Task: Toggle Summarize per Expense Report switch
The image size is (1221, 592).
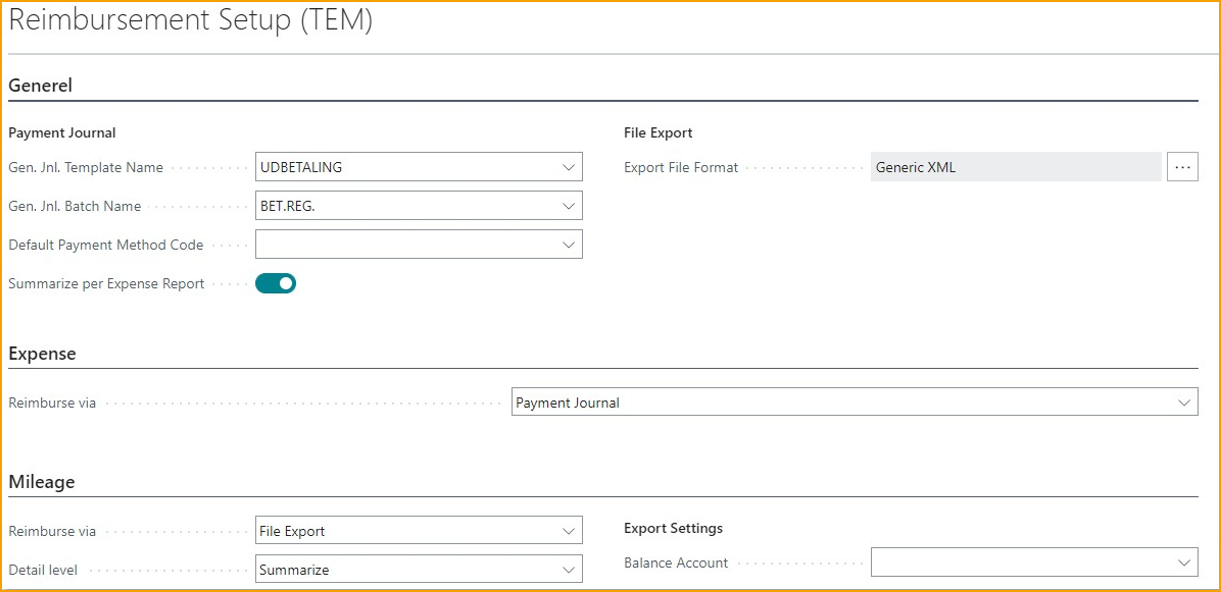Action: click(276, 284)
